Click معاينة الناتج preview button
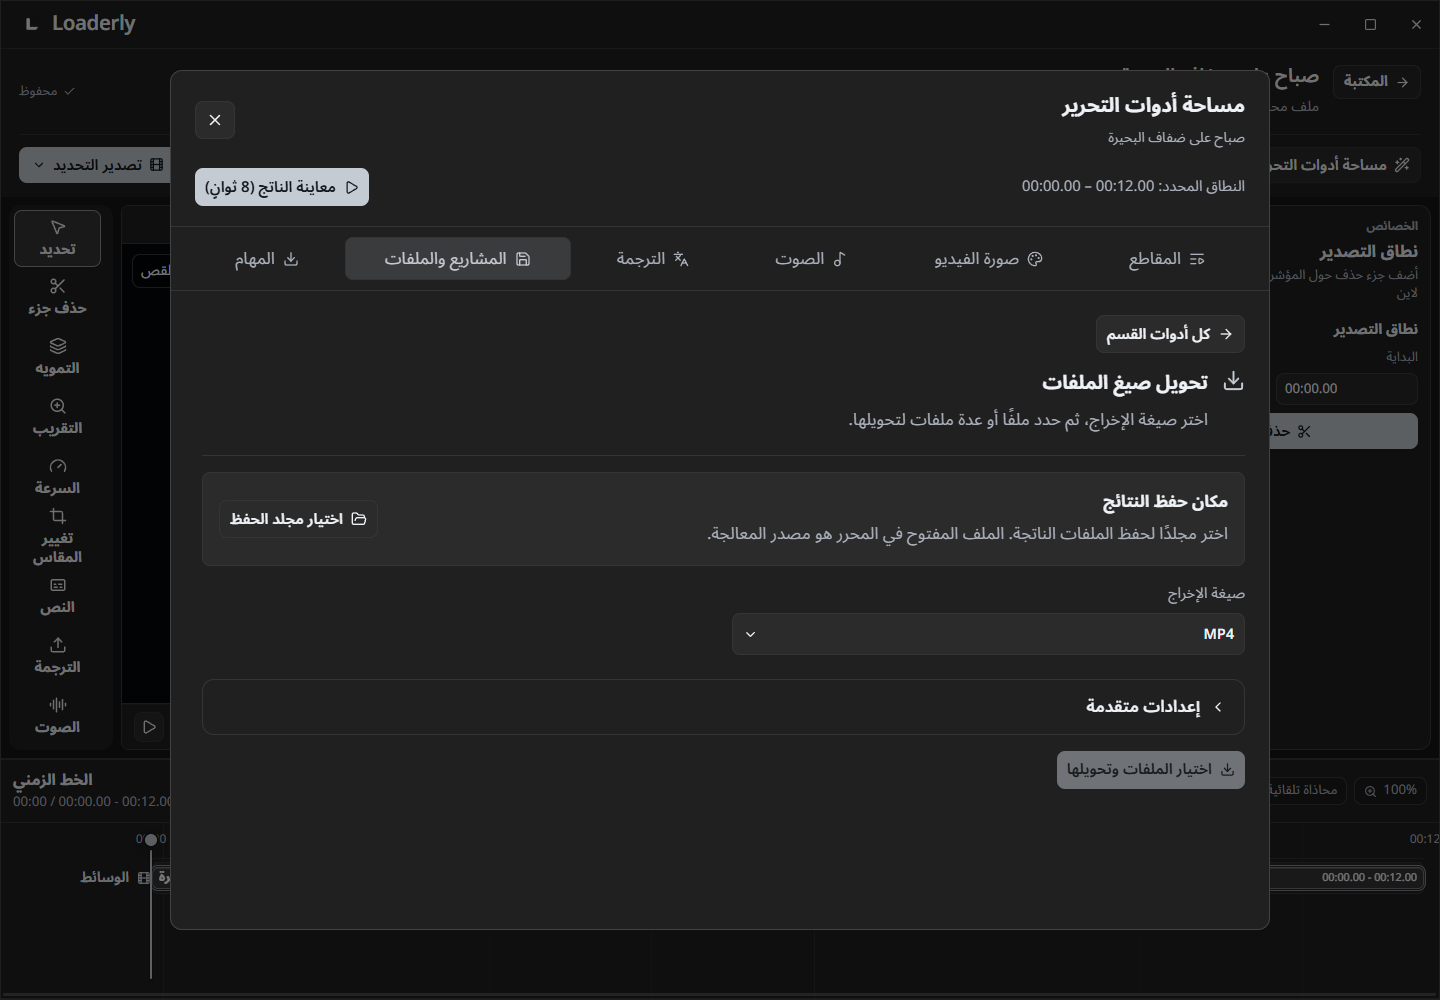This screenshot has height=1000, width=1440. [x=282, y=187]
